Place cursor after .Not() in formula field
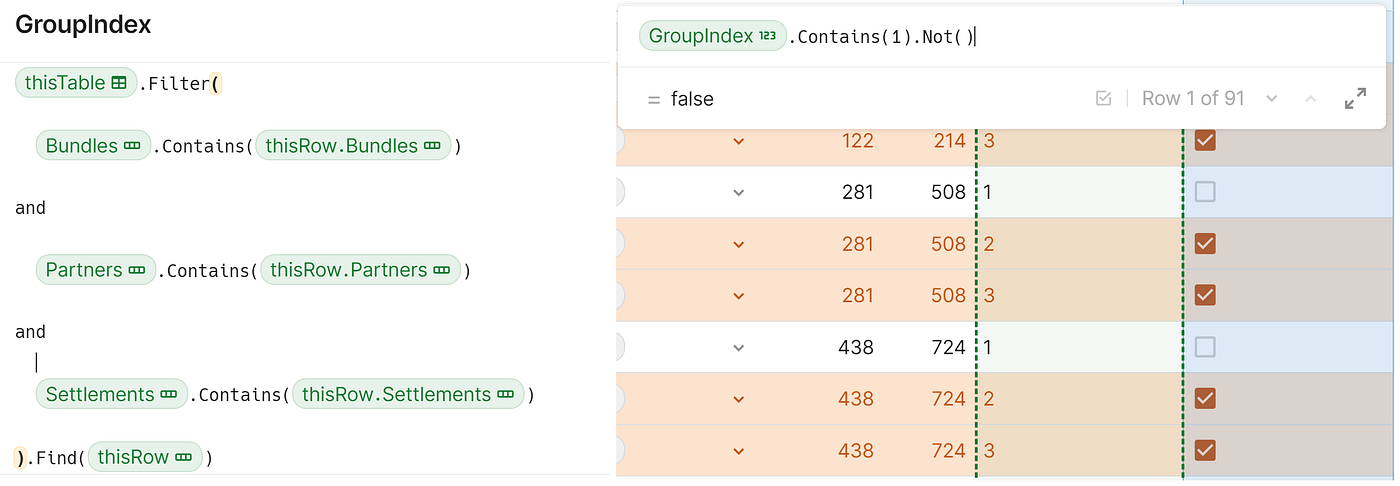The height and width of the screenshot is (486, 1400). coord(973,37)
